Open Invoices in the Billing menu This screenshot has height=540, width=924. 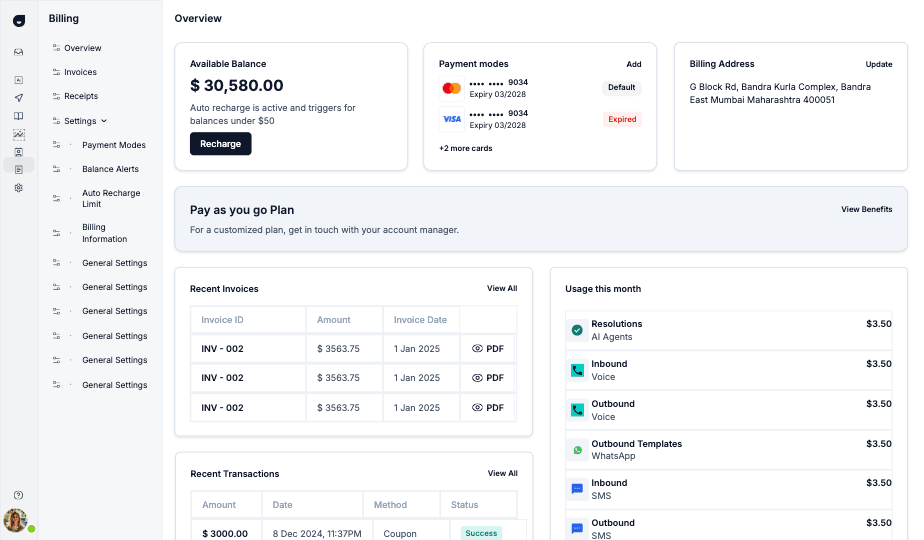(80, 72)
